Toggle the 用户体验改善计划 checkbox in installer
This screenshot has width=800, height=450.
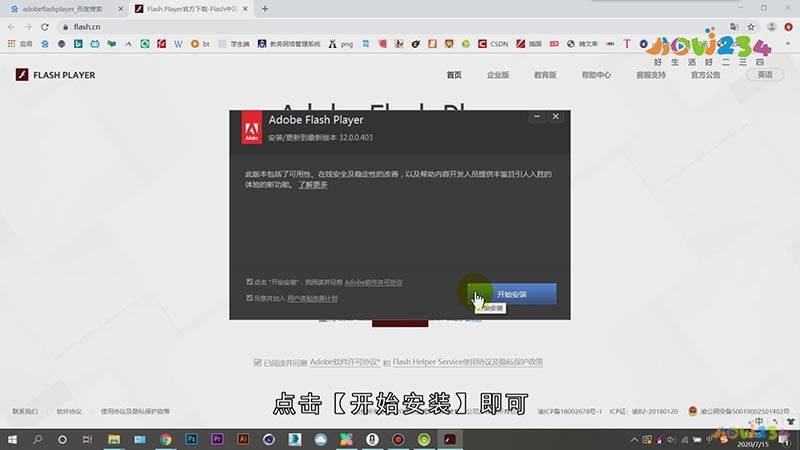click(x=249, y=297)
